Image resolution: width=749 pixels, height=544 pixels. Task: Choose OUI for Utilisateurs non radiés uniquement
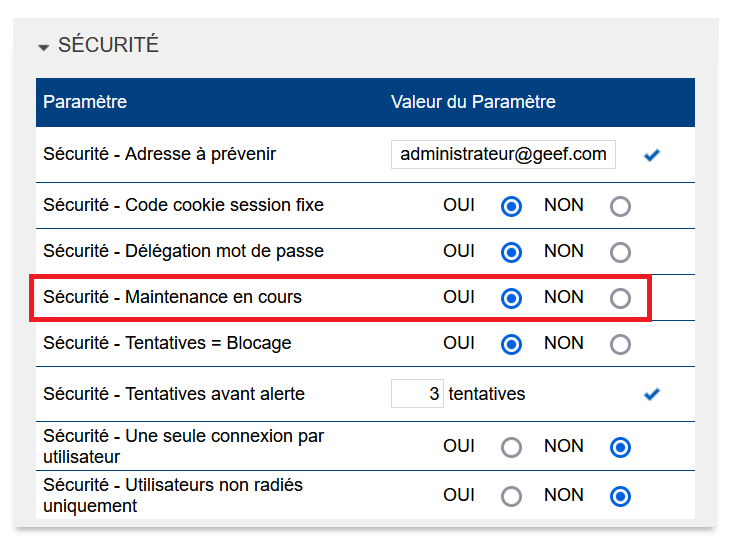click(512, 496)
